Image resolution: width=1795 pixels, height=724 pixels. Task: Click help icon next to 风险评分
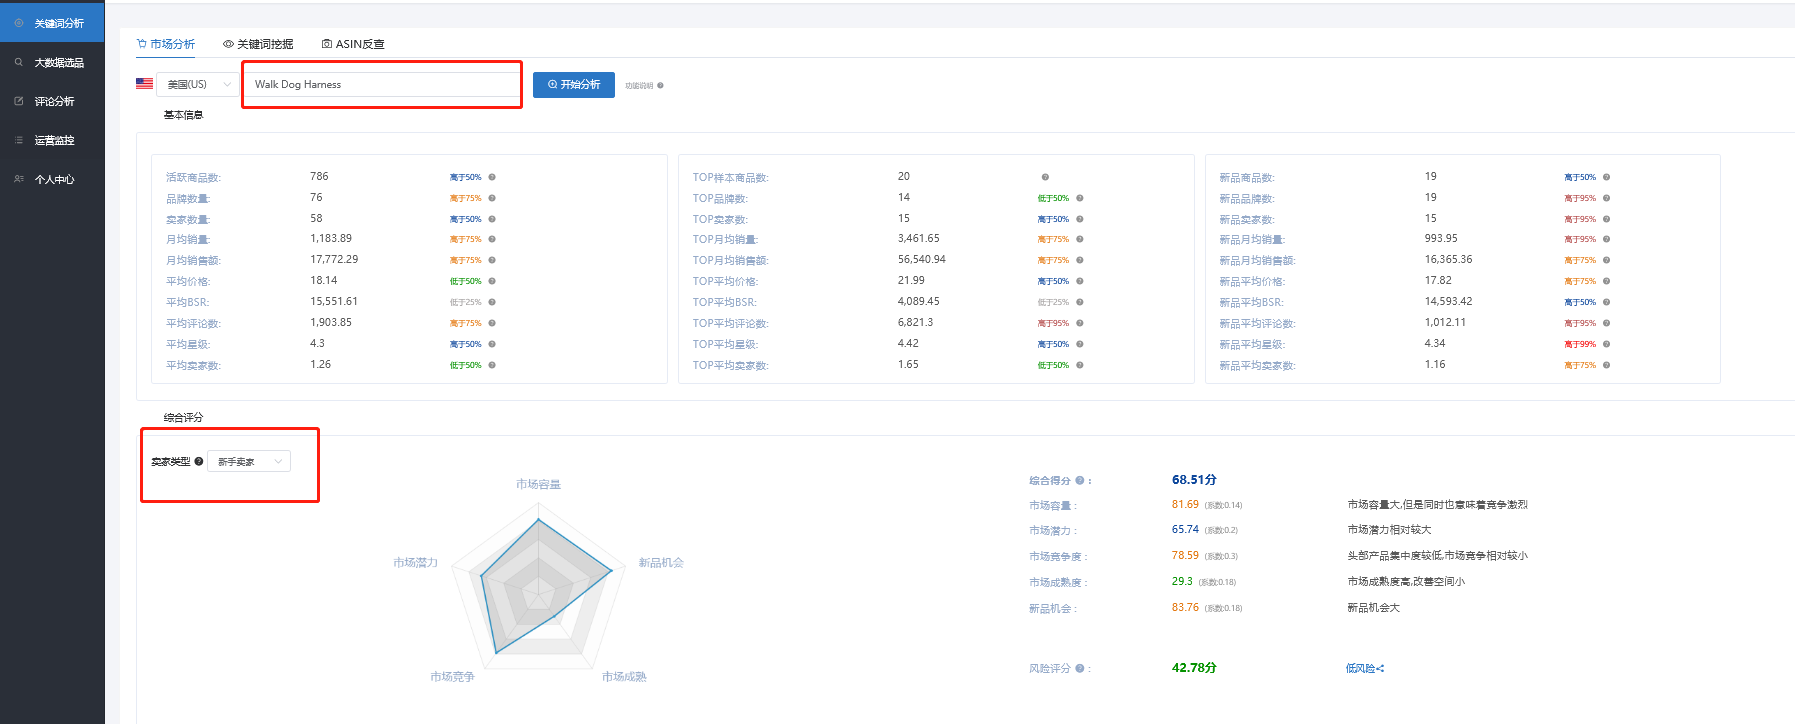pos(1080,669)
